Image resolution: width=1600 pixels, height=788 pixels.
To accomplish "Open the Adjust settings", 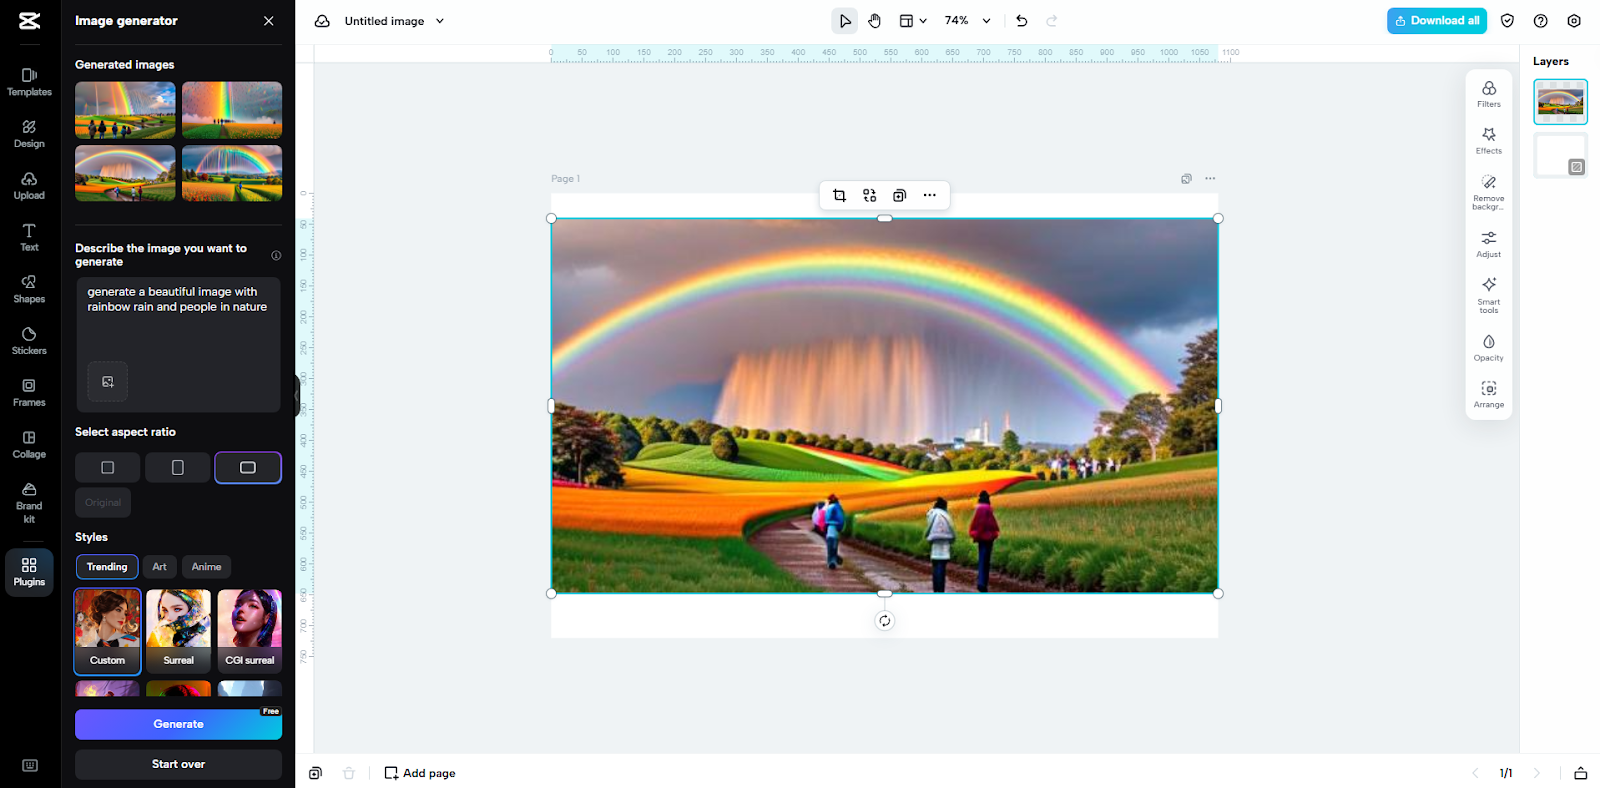I will pos(1488,243).
